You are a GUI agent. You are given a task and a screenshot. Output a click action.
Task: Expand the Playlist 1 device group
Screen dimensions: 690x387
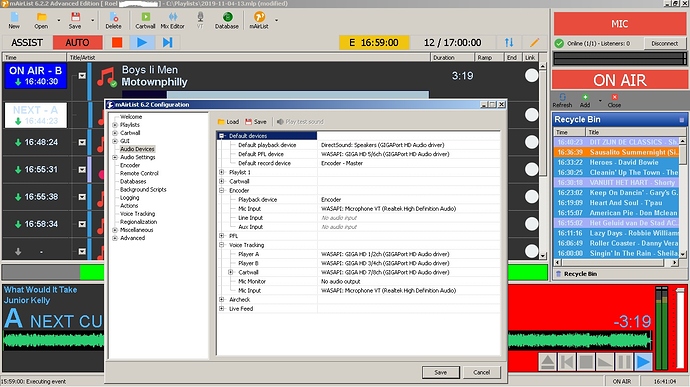[x=222, y=172]
